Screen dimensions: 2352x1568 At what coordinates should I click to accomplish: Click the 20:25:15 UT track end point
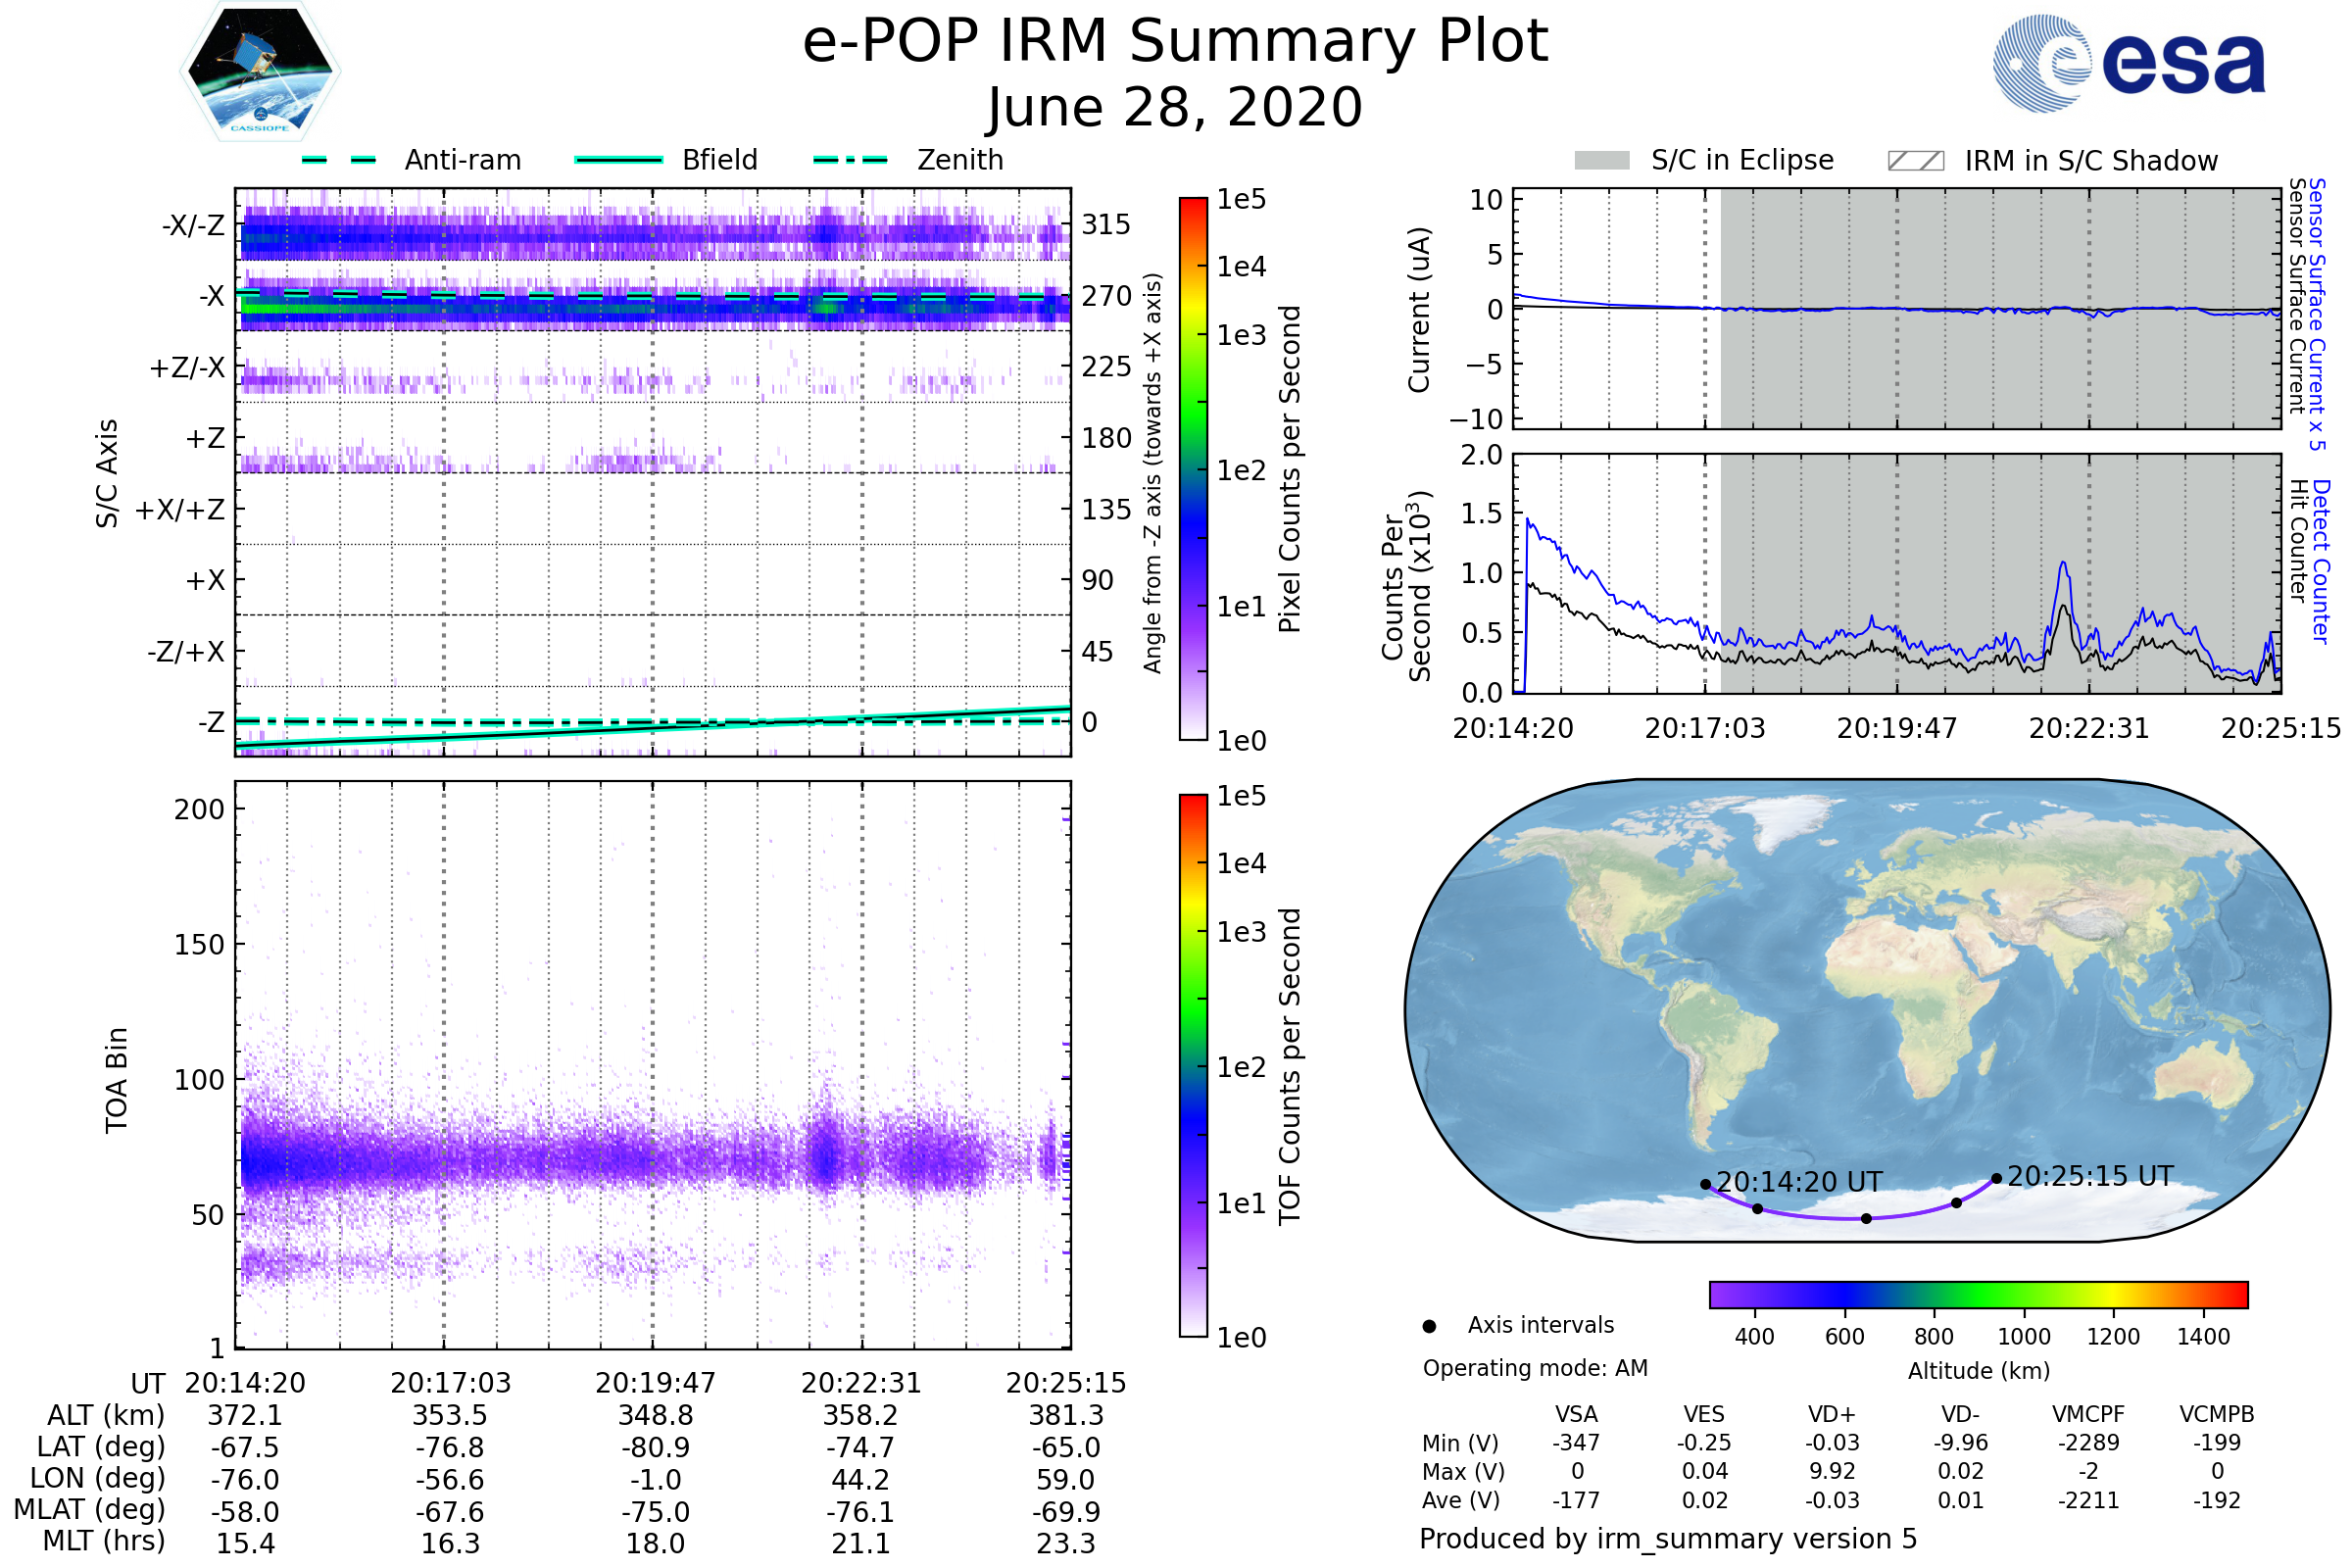click(x=1997, y=1179)
